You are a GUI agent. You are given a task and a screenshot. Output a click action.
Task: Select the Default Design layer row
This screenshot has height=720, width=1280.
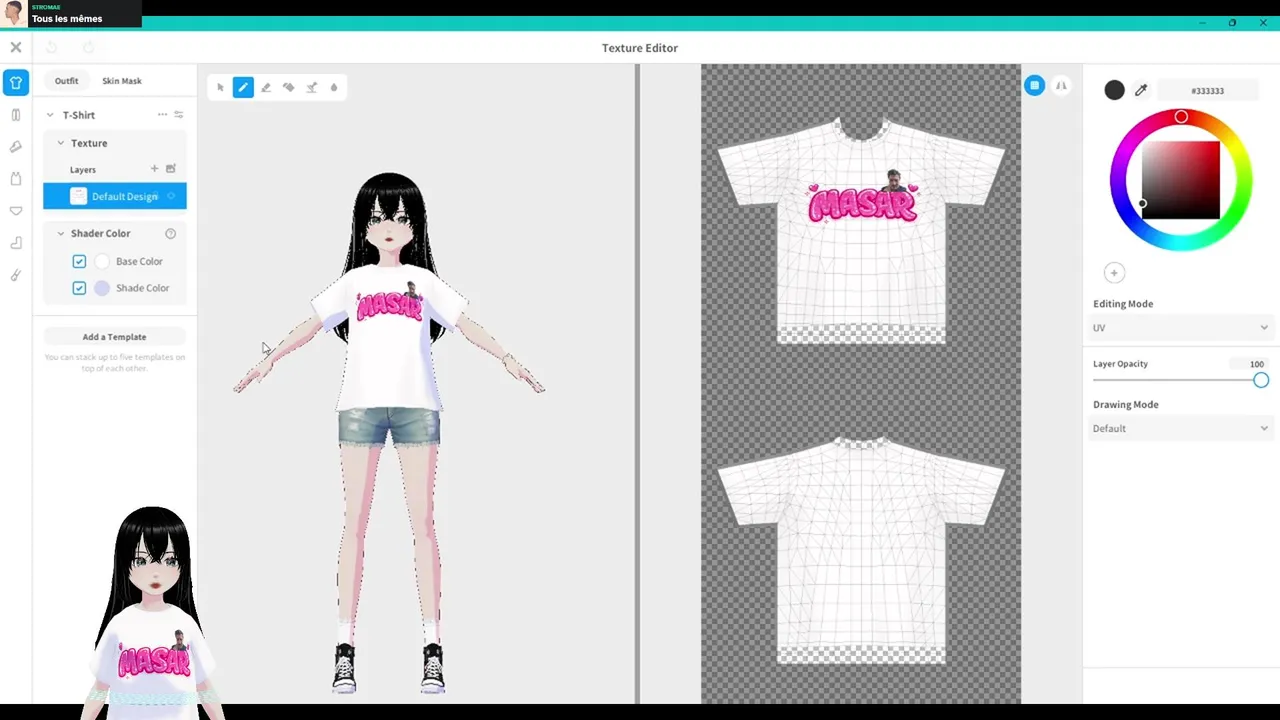tap(114, 196)
